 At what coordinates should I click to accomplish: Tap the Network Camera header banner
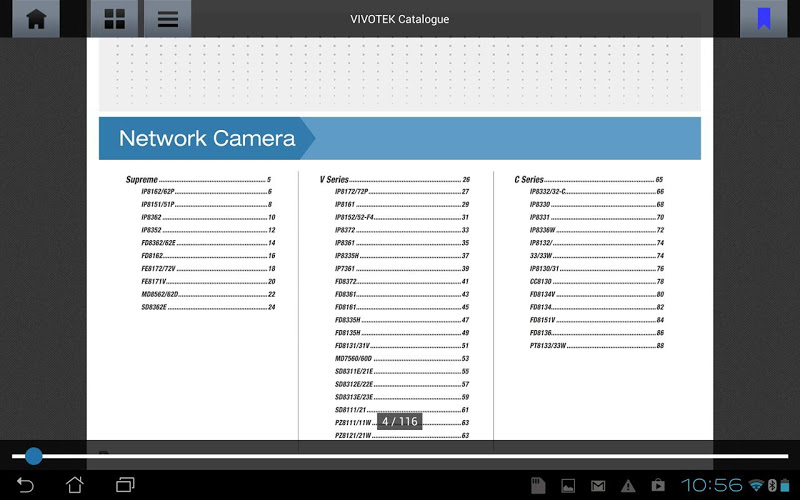pos(399,138)
